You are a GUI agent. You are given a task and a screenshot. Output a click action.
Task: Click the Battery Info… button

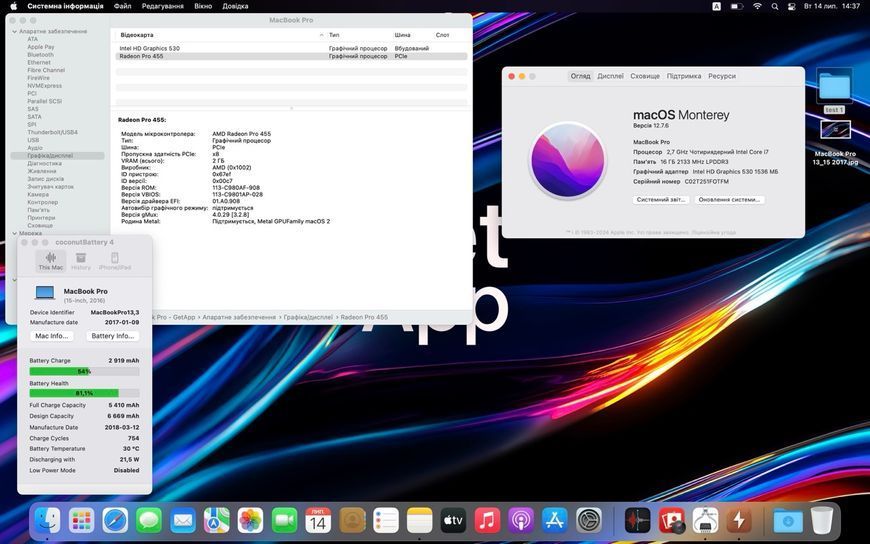click(x=113, y=336)
